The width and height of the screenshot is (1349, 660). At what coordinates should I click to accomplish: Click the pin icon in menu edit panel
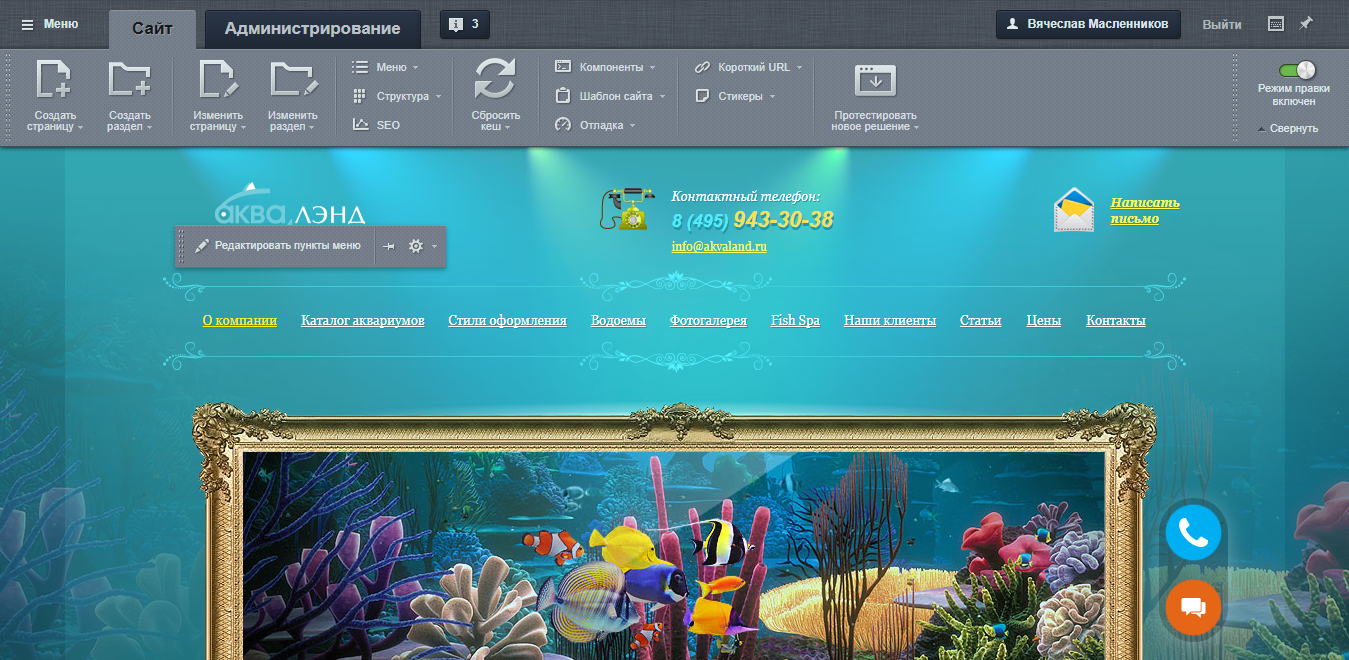pos(389,246)
